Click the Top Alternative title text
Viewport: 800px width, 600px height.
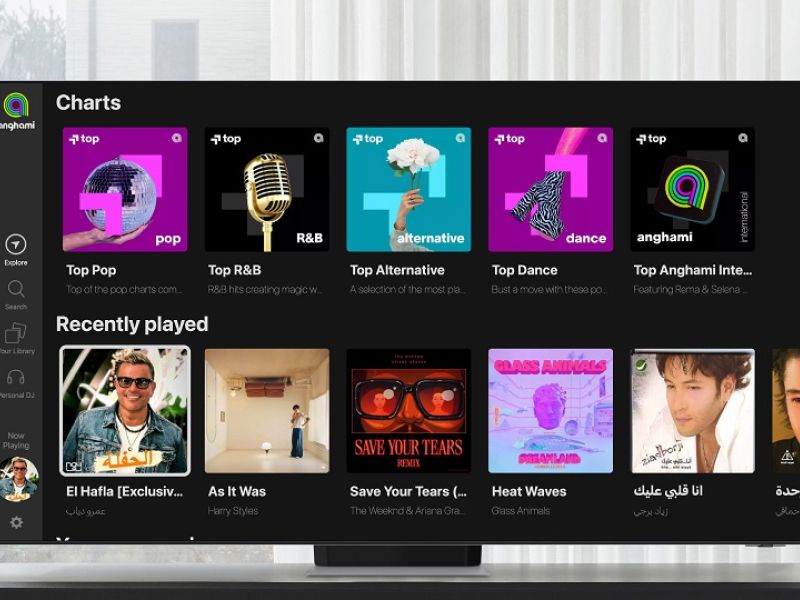(397, 270)
